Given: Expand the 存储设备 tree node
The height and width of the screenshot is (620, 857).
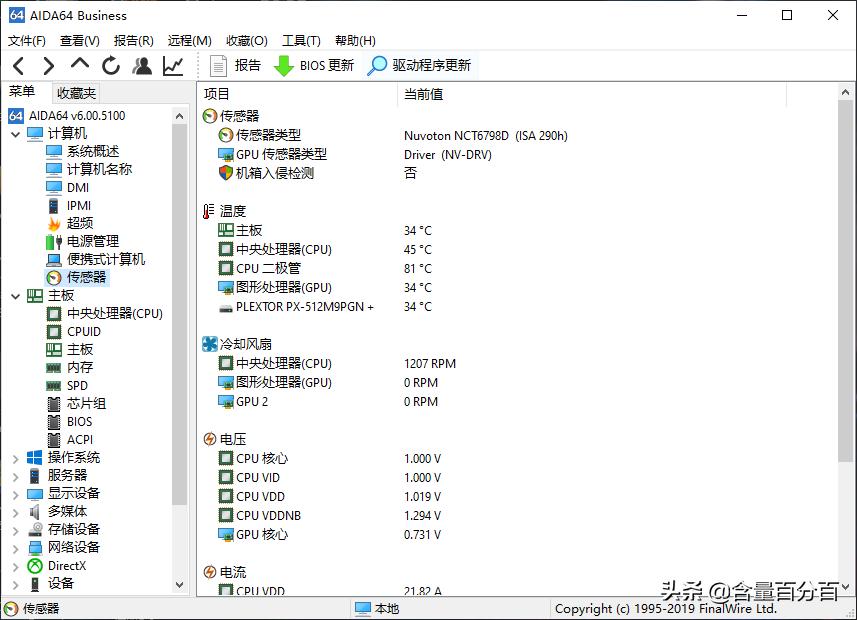Looking at the screenshot, I should 16,529.
